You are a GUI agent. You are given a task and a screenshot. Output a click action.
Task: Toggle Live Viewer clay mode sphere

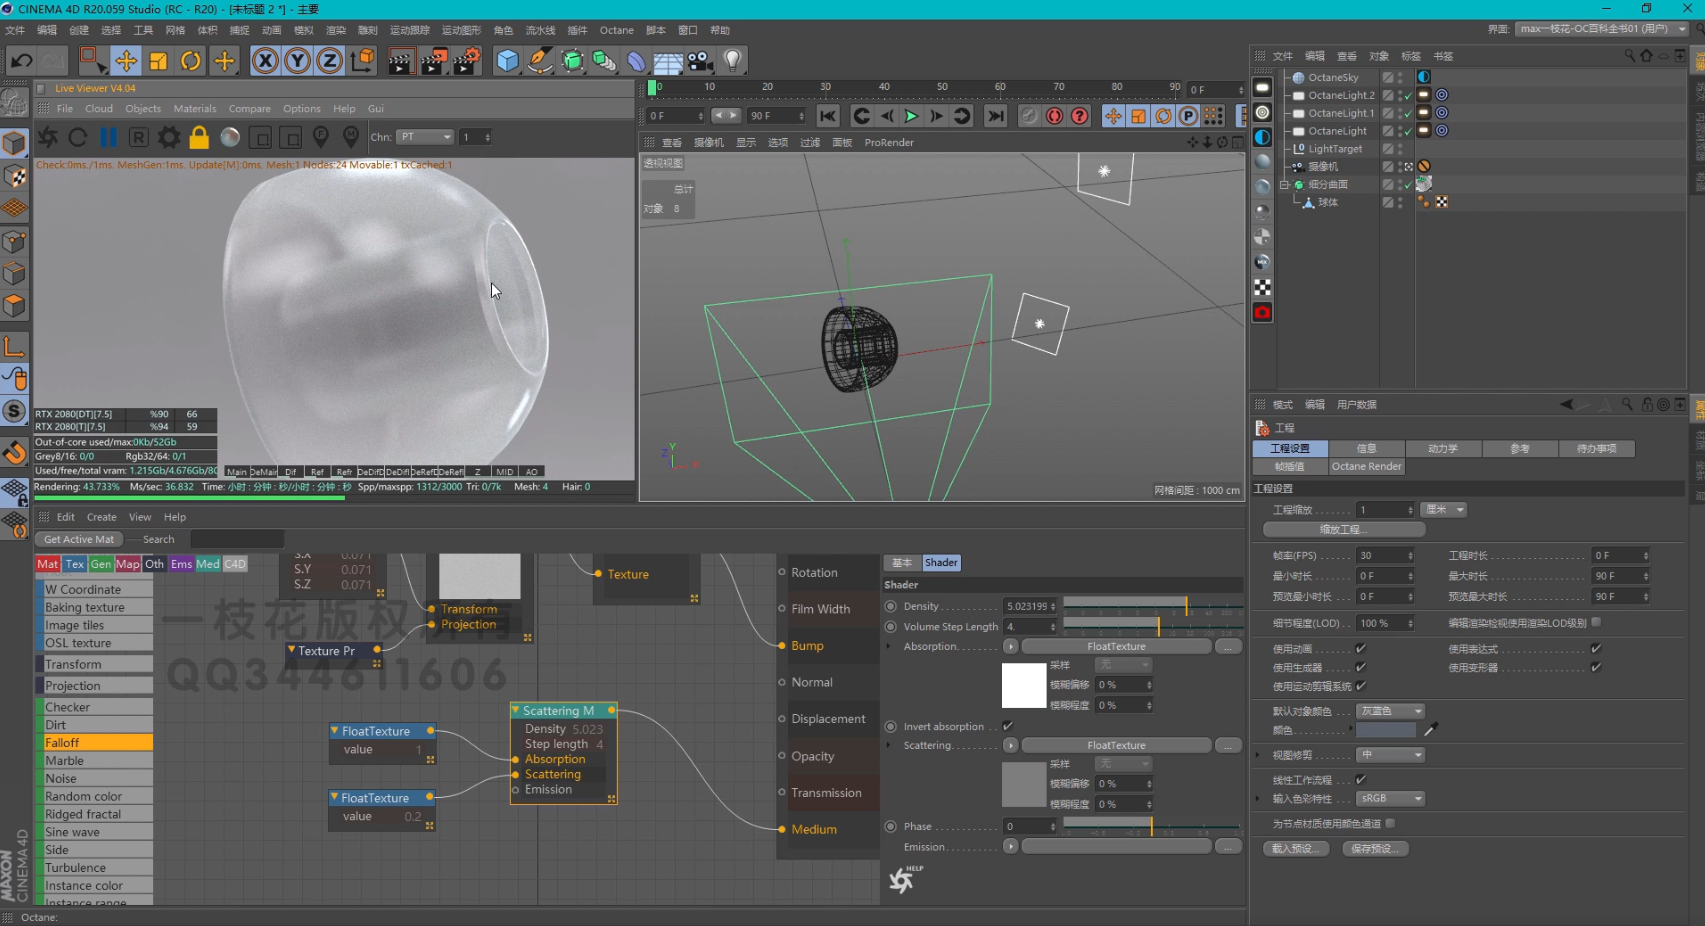230,137
